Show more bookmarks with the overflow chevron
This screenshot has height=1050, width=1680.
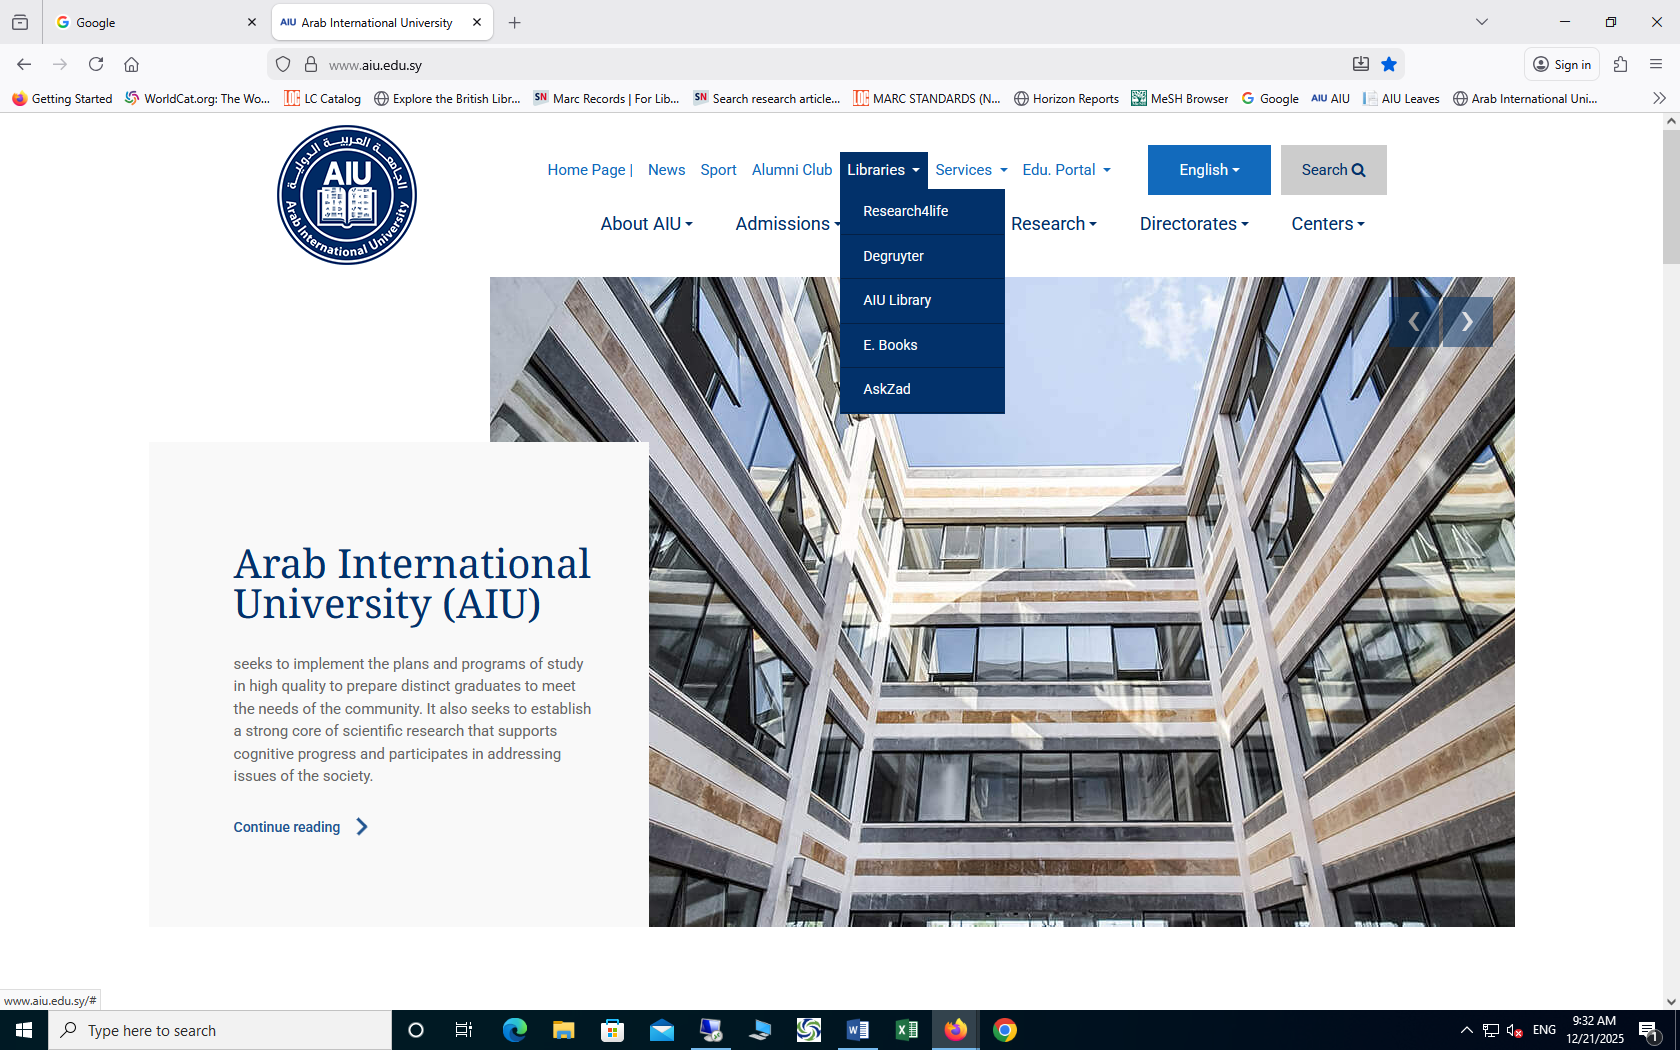point(1659,98)
